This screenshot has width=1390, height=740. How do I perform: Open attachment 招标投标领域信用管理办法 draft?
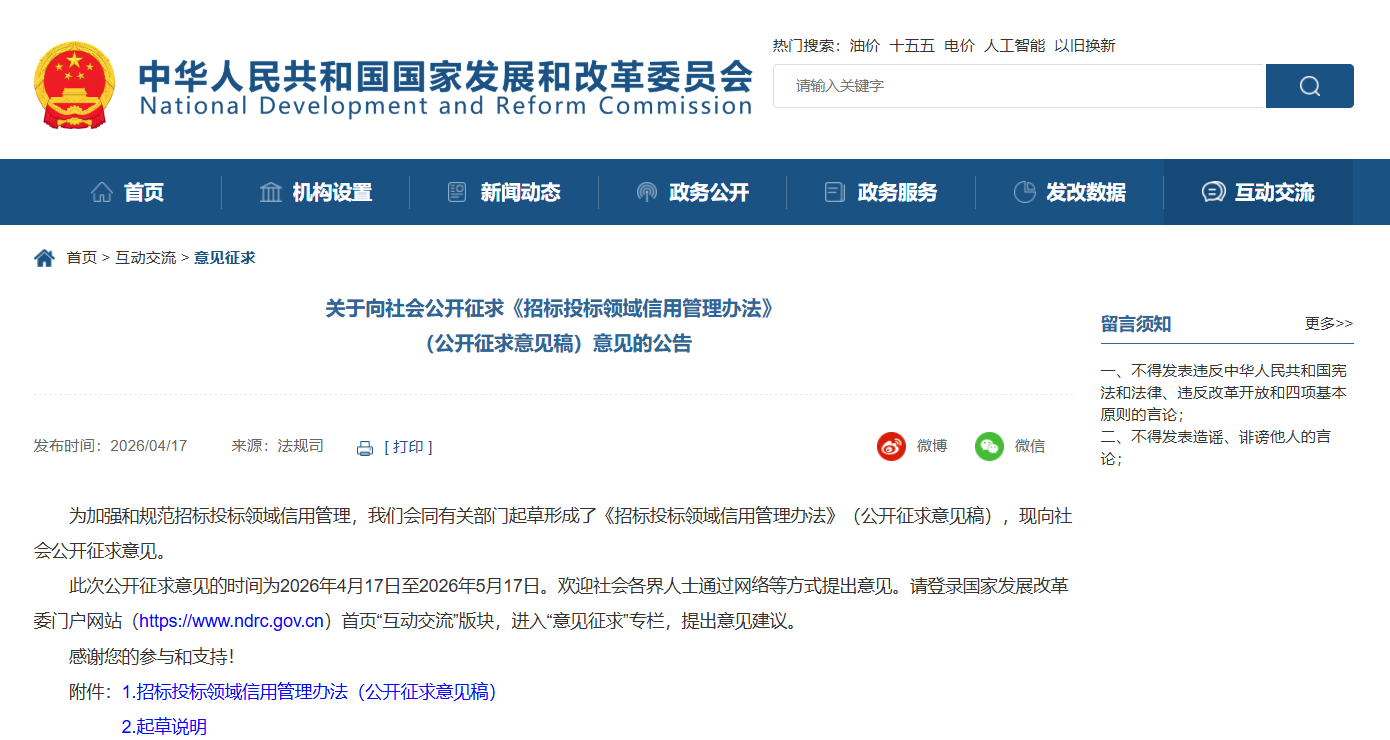310,692
